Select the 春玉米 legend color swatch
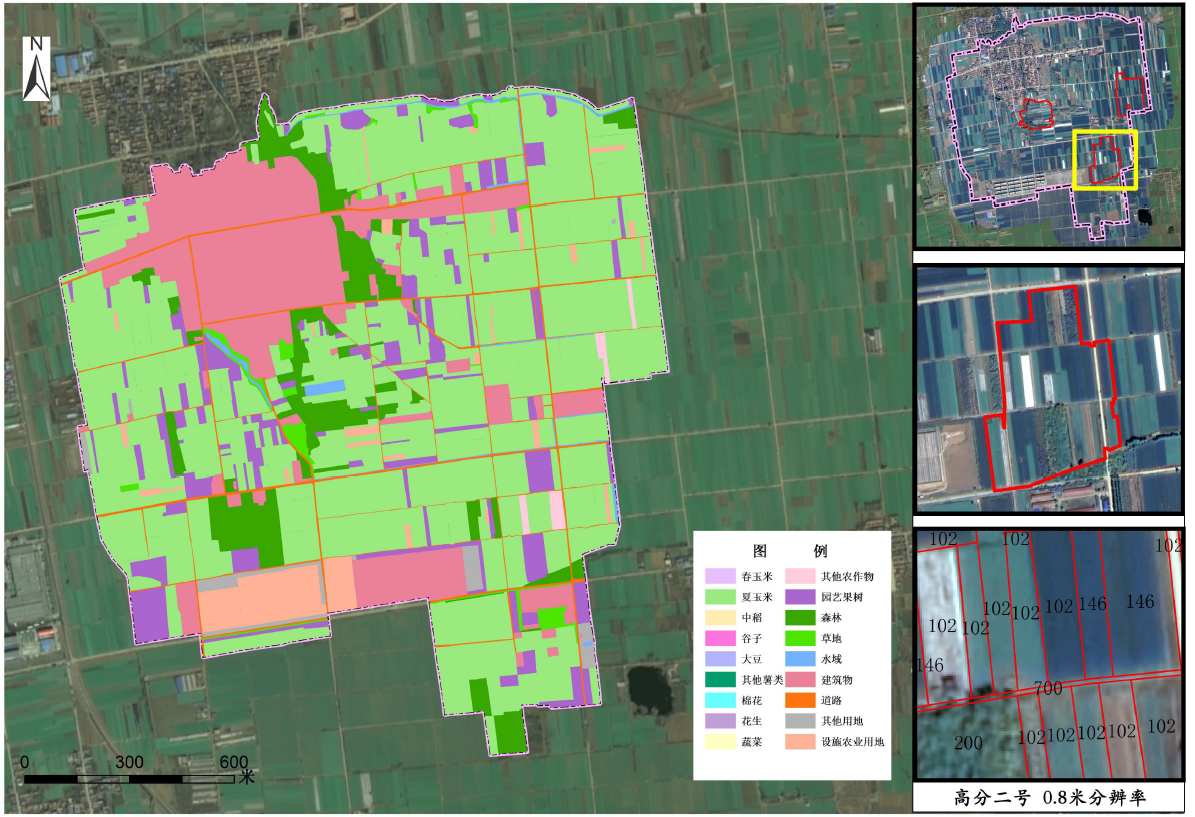Image resolution: width=1195 pixels, height=817 pixels. point(719,576)
